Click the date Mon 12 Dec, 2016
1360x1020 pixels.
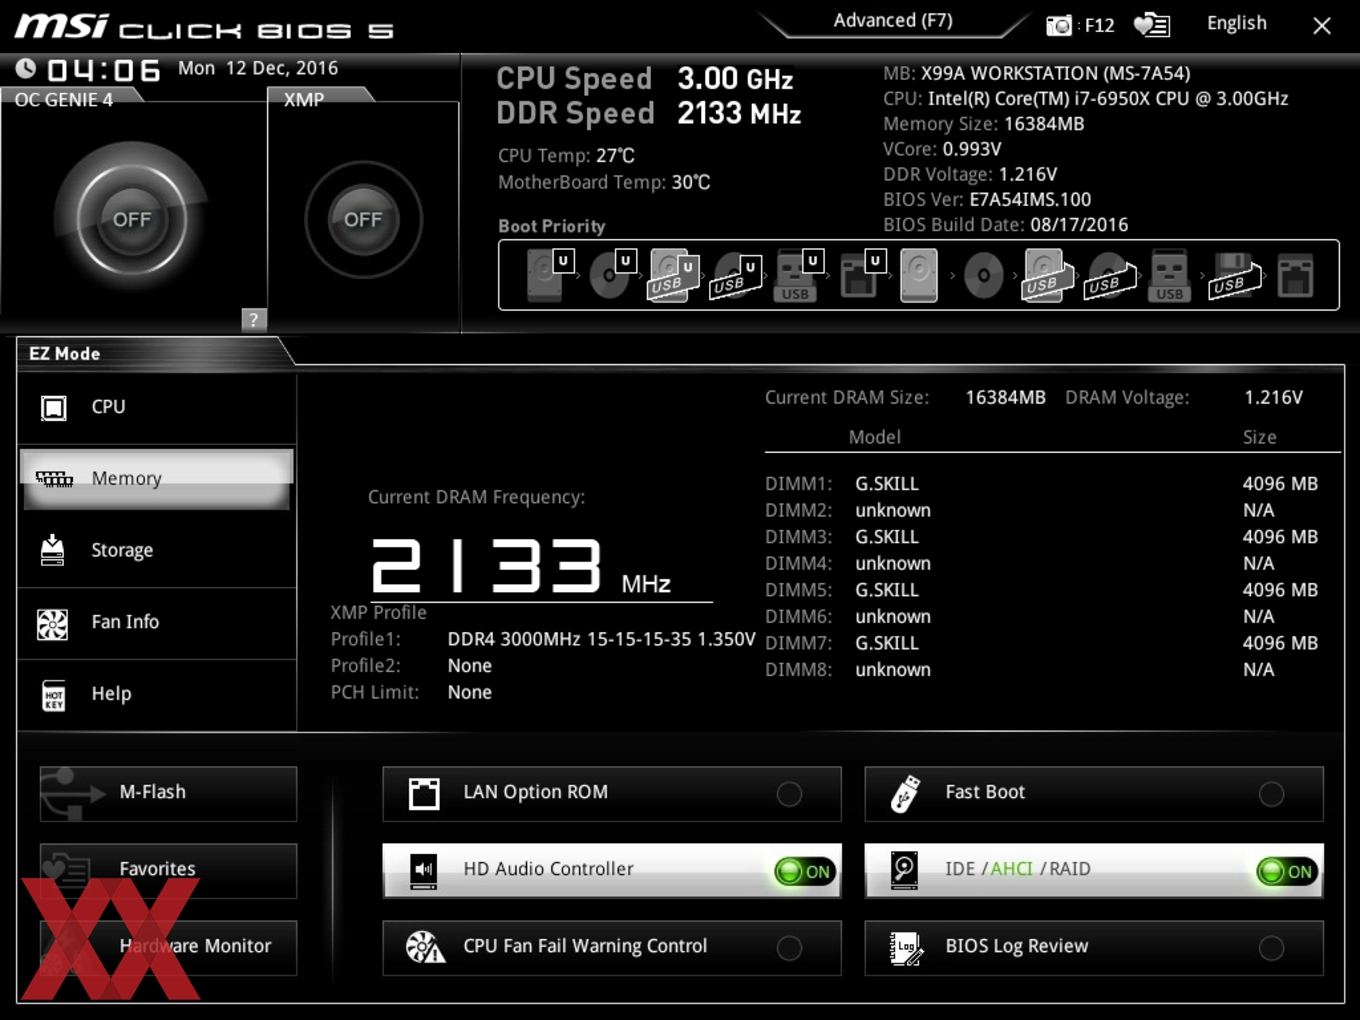258,68
